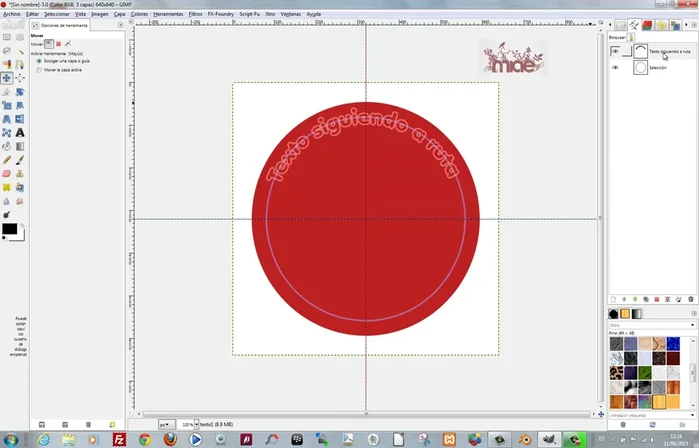The image size is (699, 448).
Task: Activate the Move tool in toolbox
Action: (x=7, y=77)
